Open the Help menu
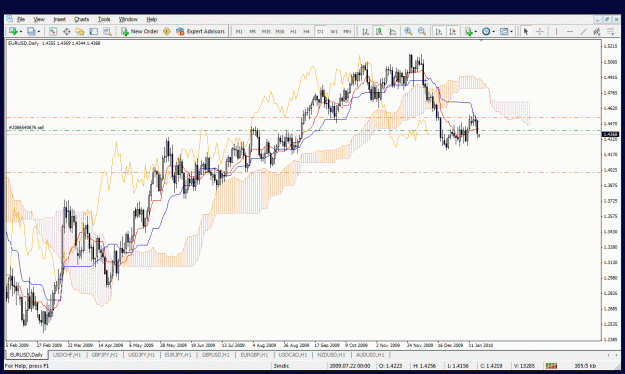 (151, 19)
